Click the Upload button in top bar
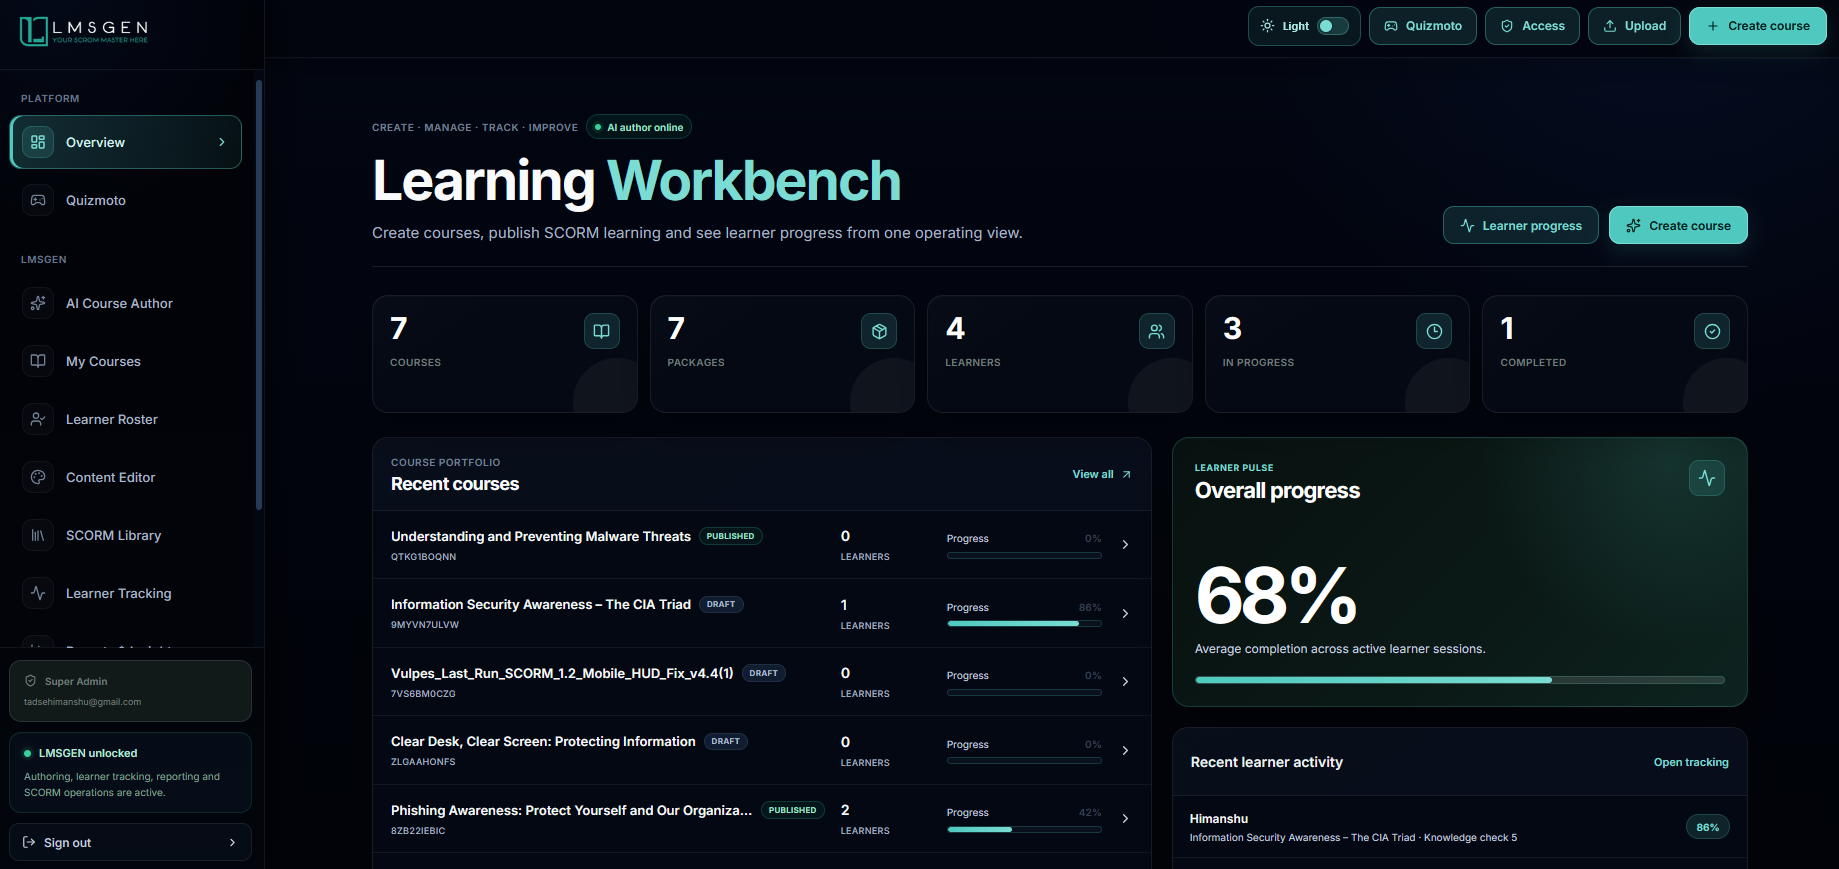The image size is (1839, 869). [1634, 26]
